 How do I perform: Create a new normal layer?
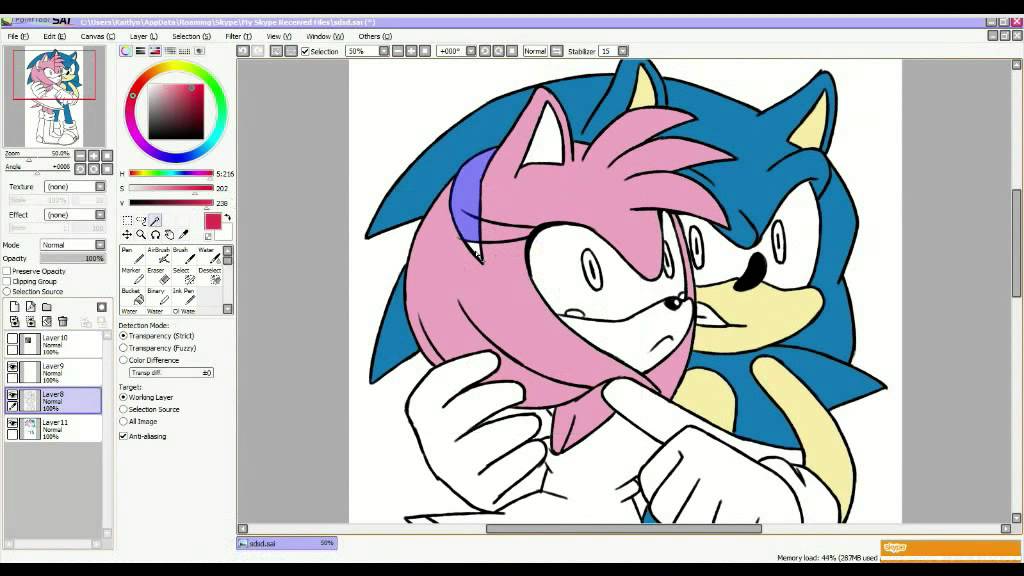click(14, 306)
